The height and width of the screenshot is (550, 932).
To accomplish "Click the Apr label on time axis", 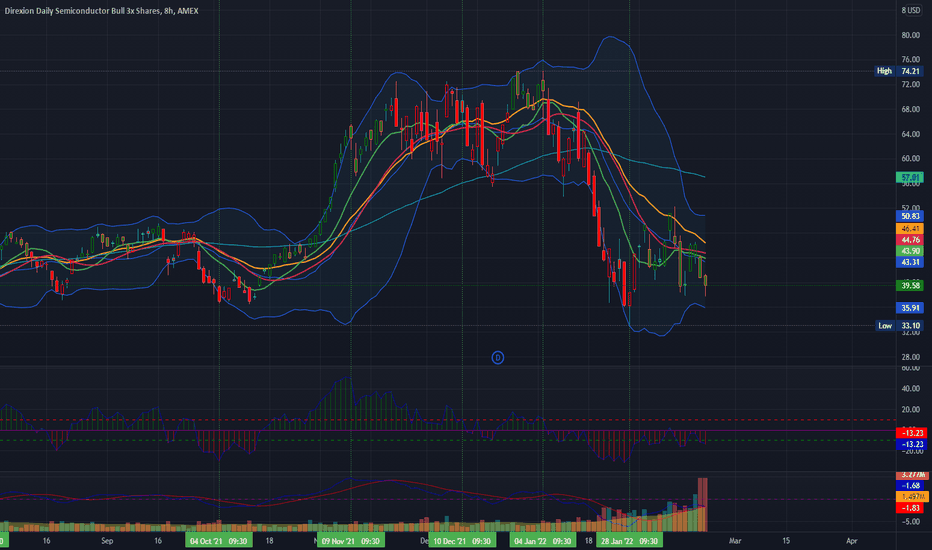I will coord(852,540).
